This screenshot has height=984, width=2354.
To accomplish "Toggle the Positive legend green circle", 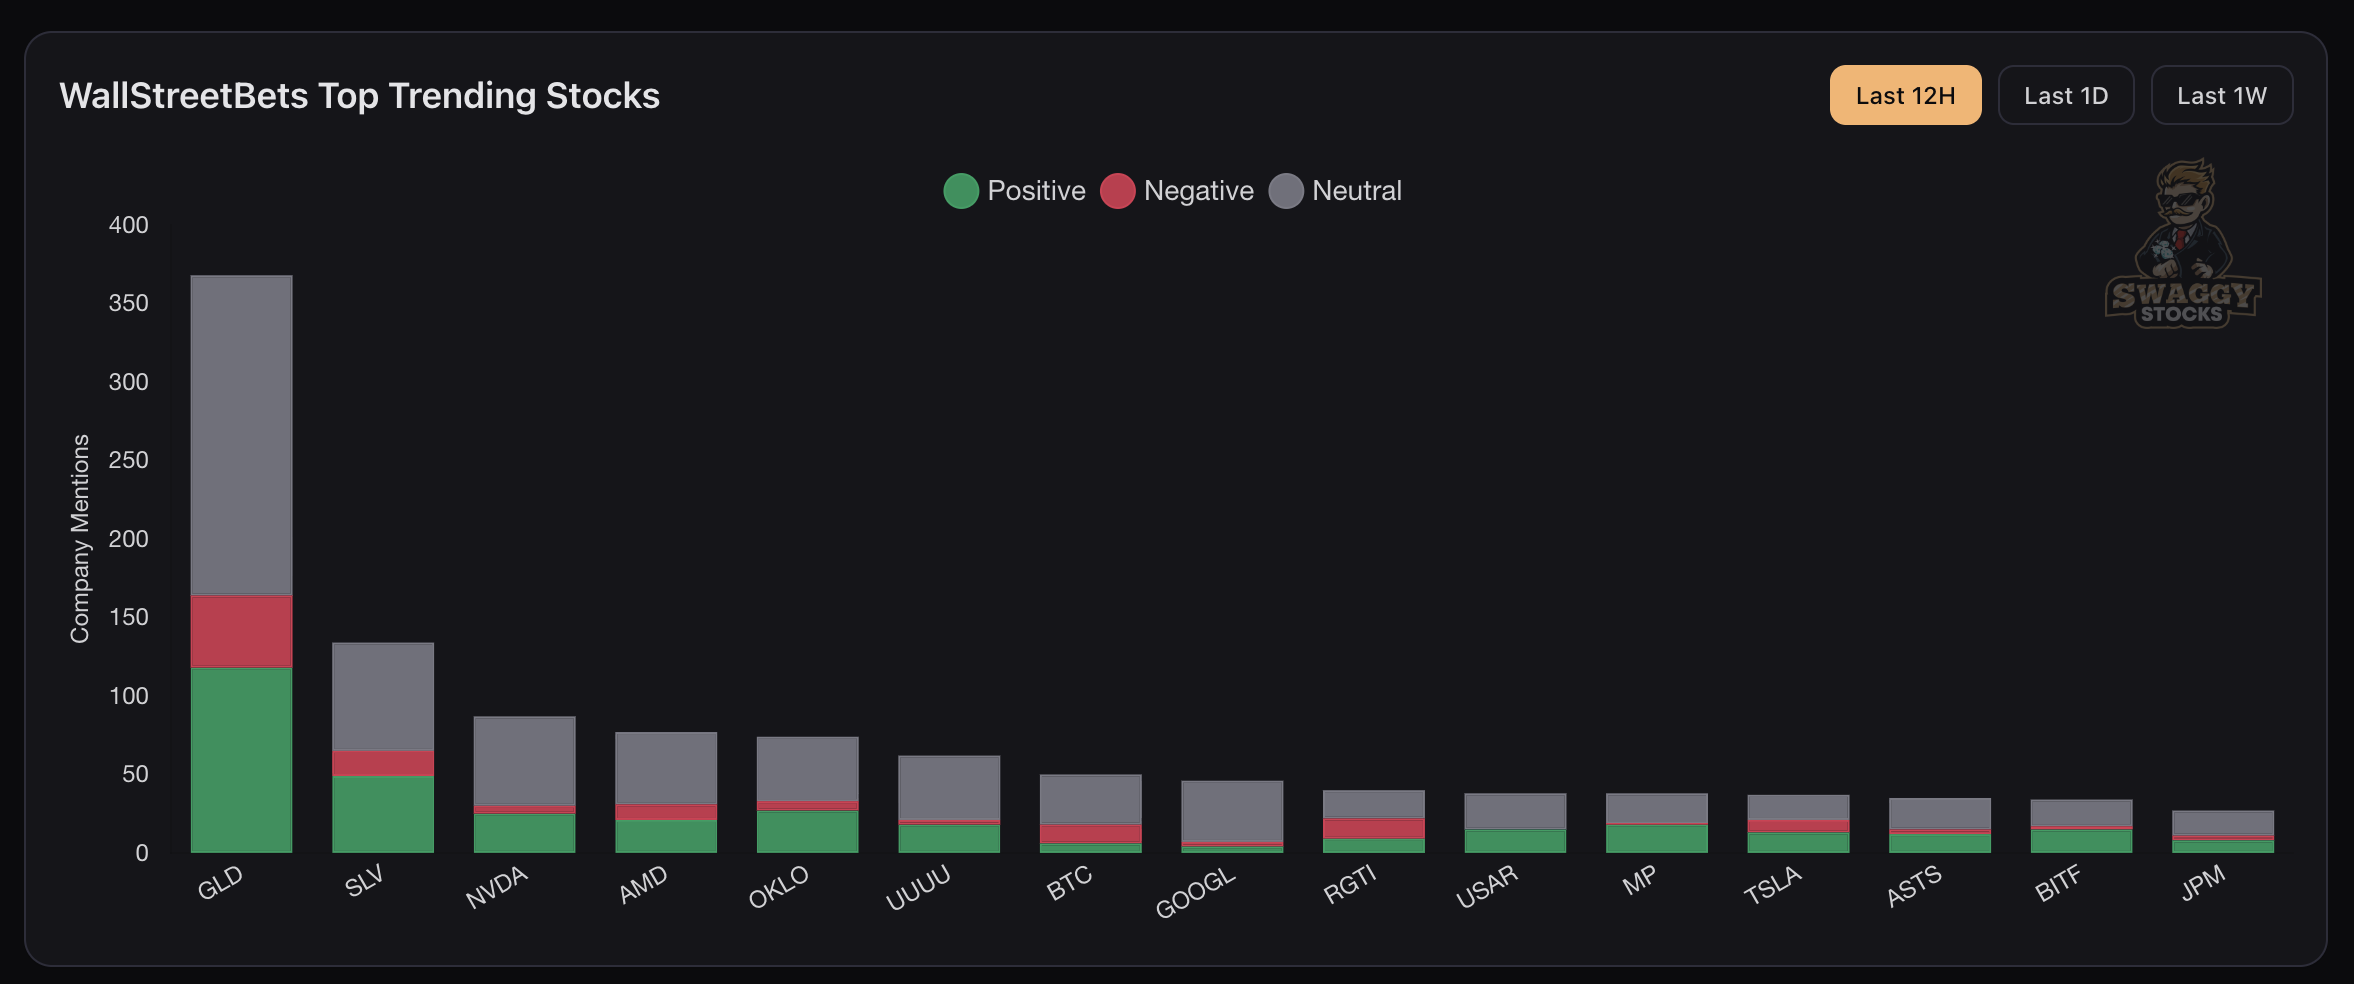I will pos(960,191).
